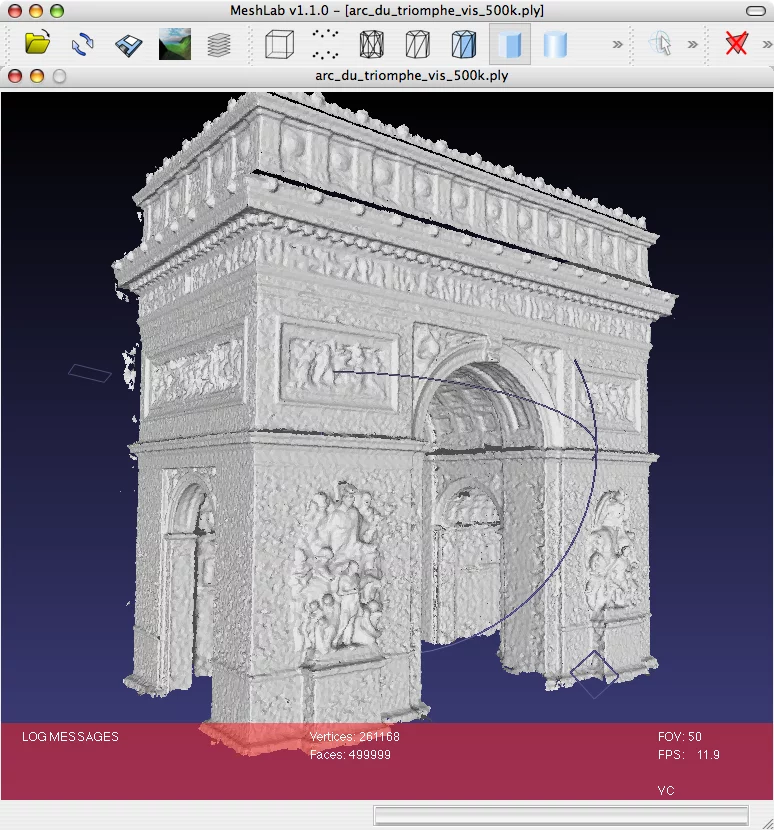
Task: Expand edit toolbar overflow chevron
Action: click(693, 44)
